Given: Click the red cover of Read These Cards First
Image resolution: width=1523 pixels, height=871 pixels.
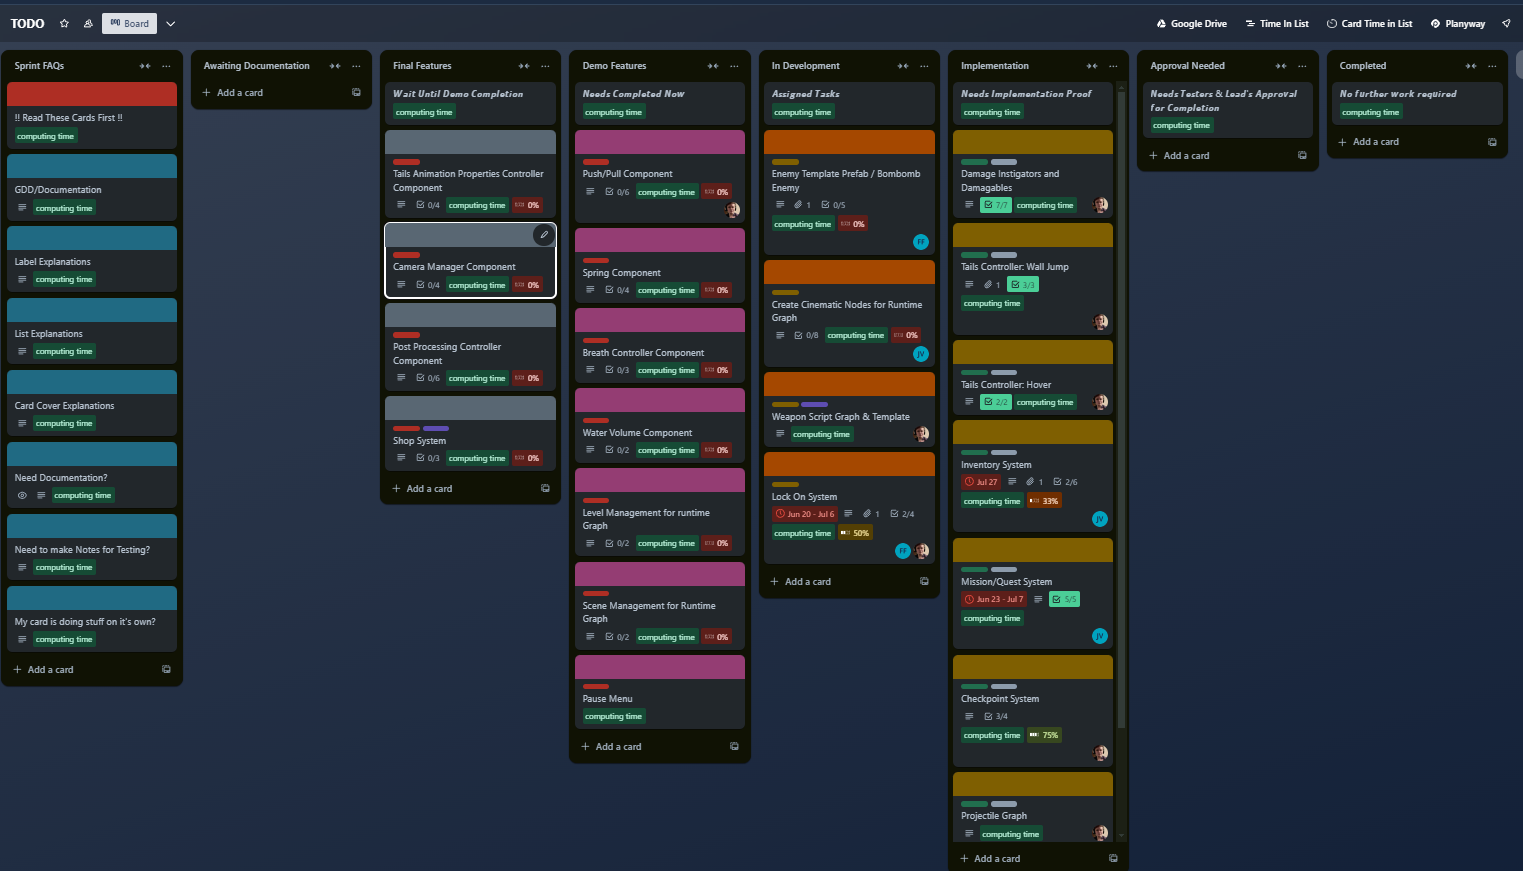Looking at the screenshot, I should [x=92, y=94].
